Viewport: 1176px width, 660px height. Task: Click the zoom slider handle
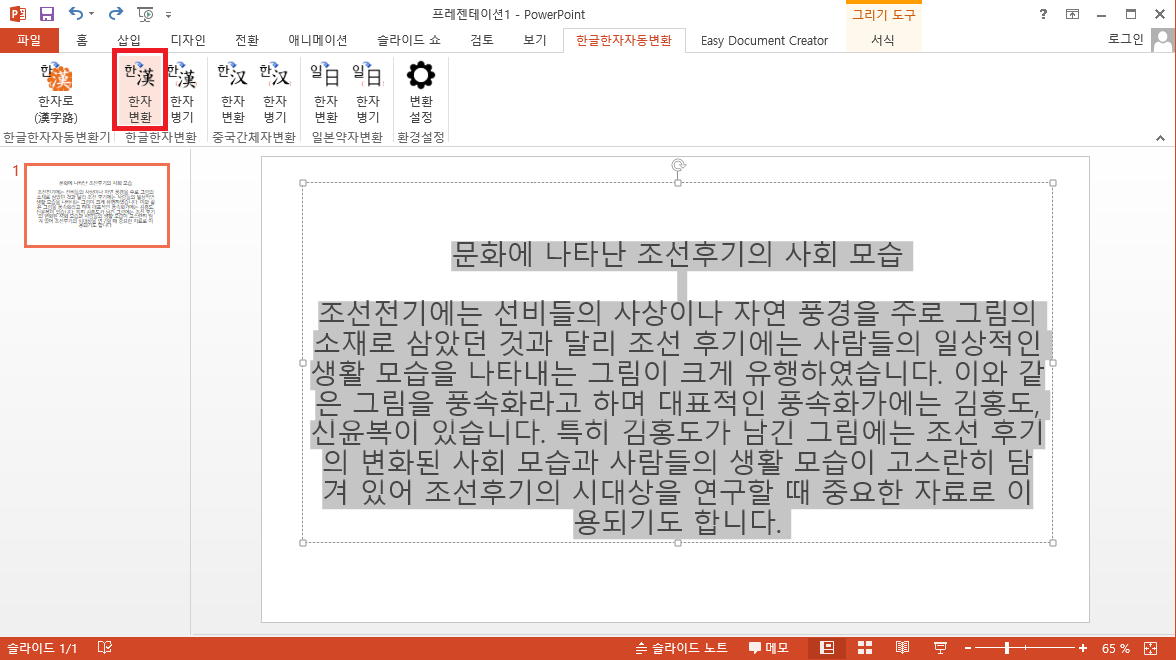[x=1008, y=648]
